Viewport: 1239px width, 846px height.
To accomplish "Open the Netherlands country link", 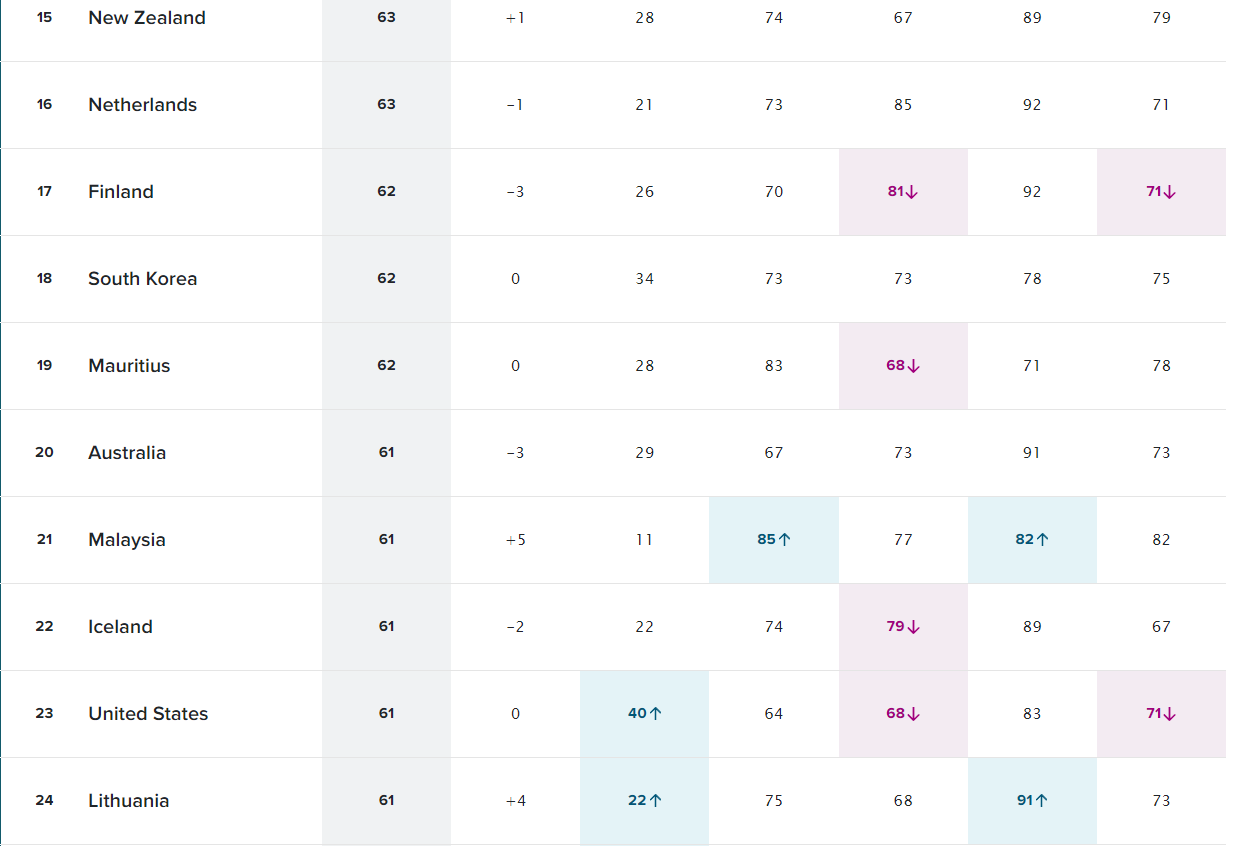I will (142, 105).
